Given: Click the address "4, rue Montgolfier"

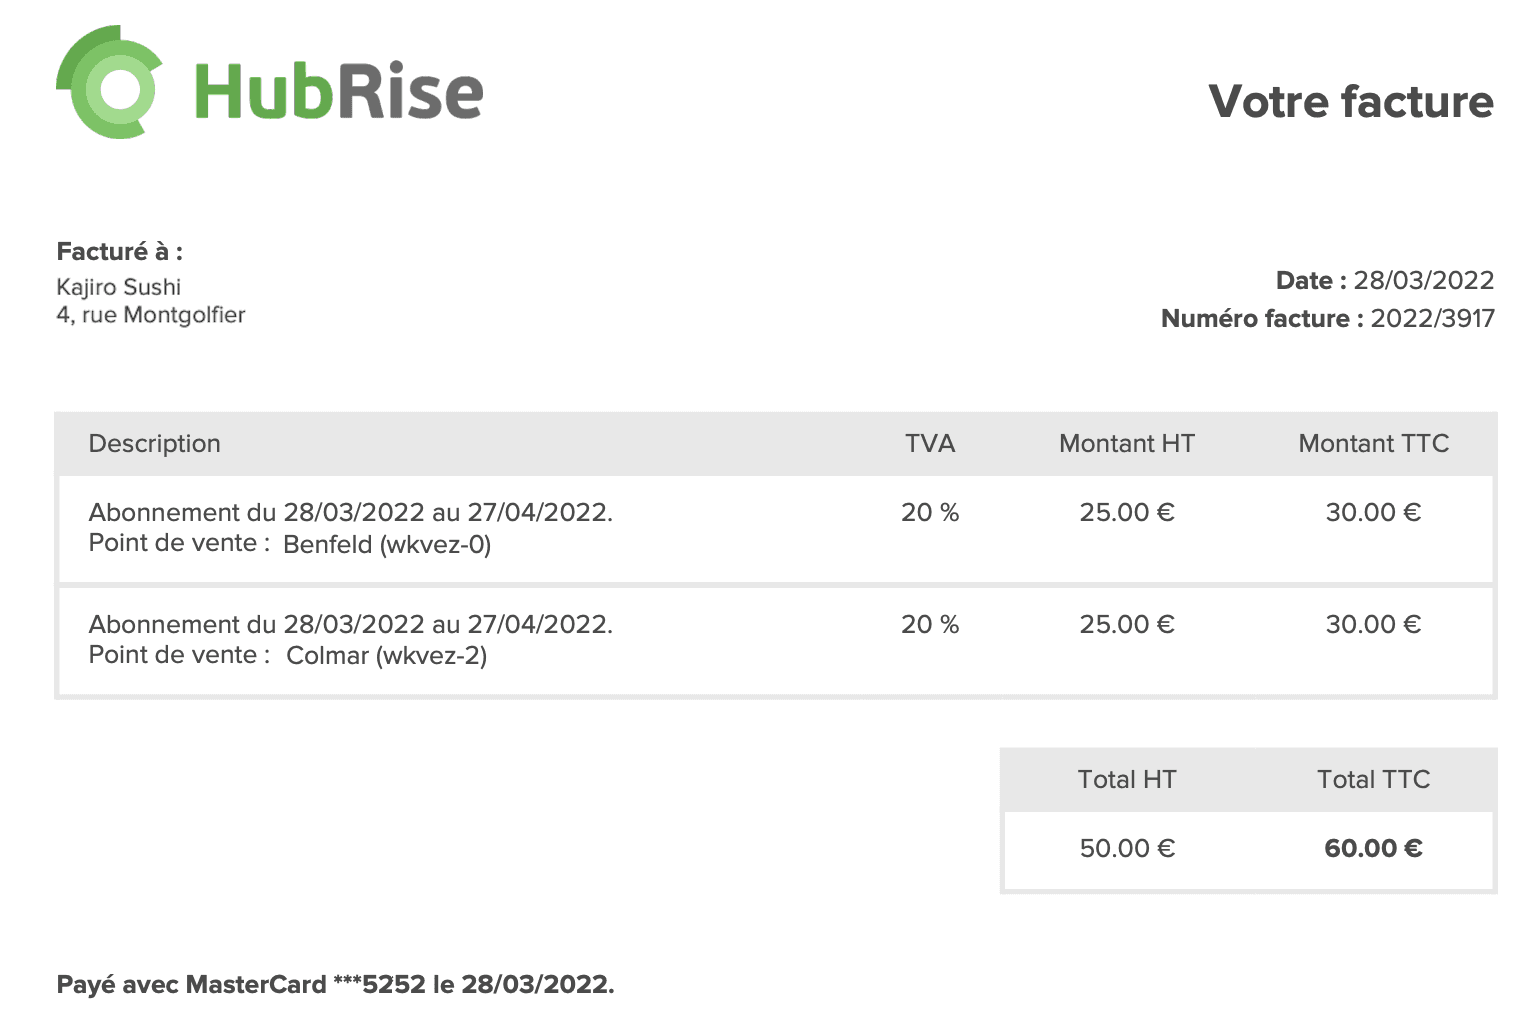Looking at the screenshot, I should pyautogui.click(x=150, y=315).
